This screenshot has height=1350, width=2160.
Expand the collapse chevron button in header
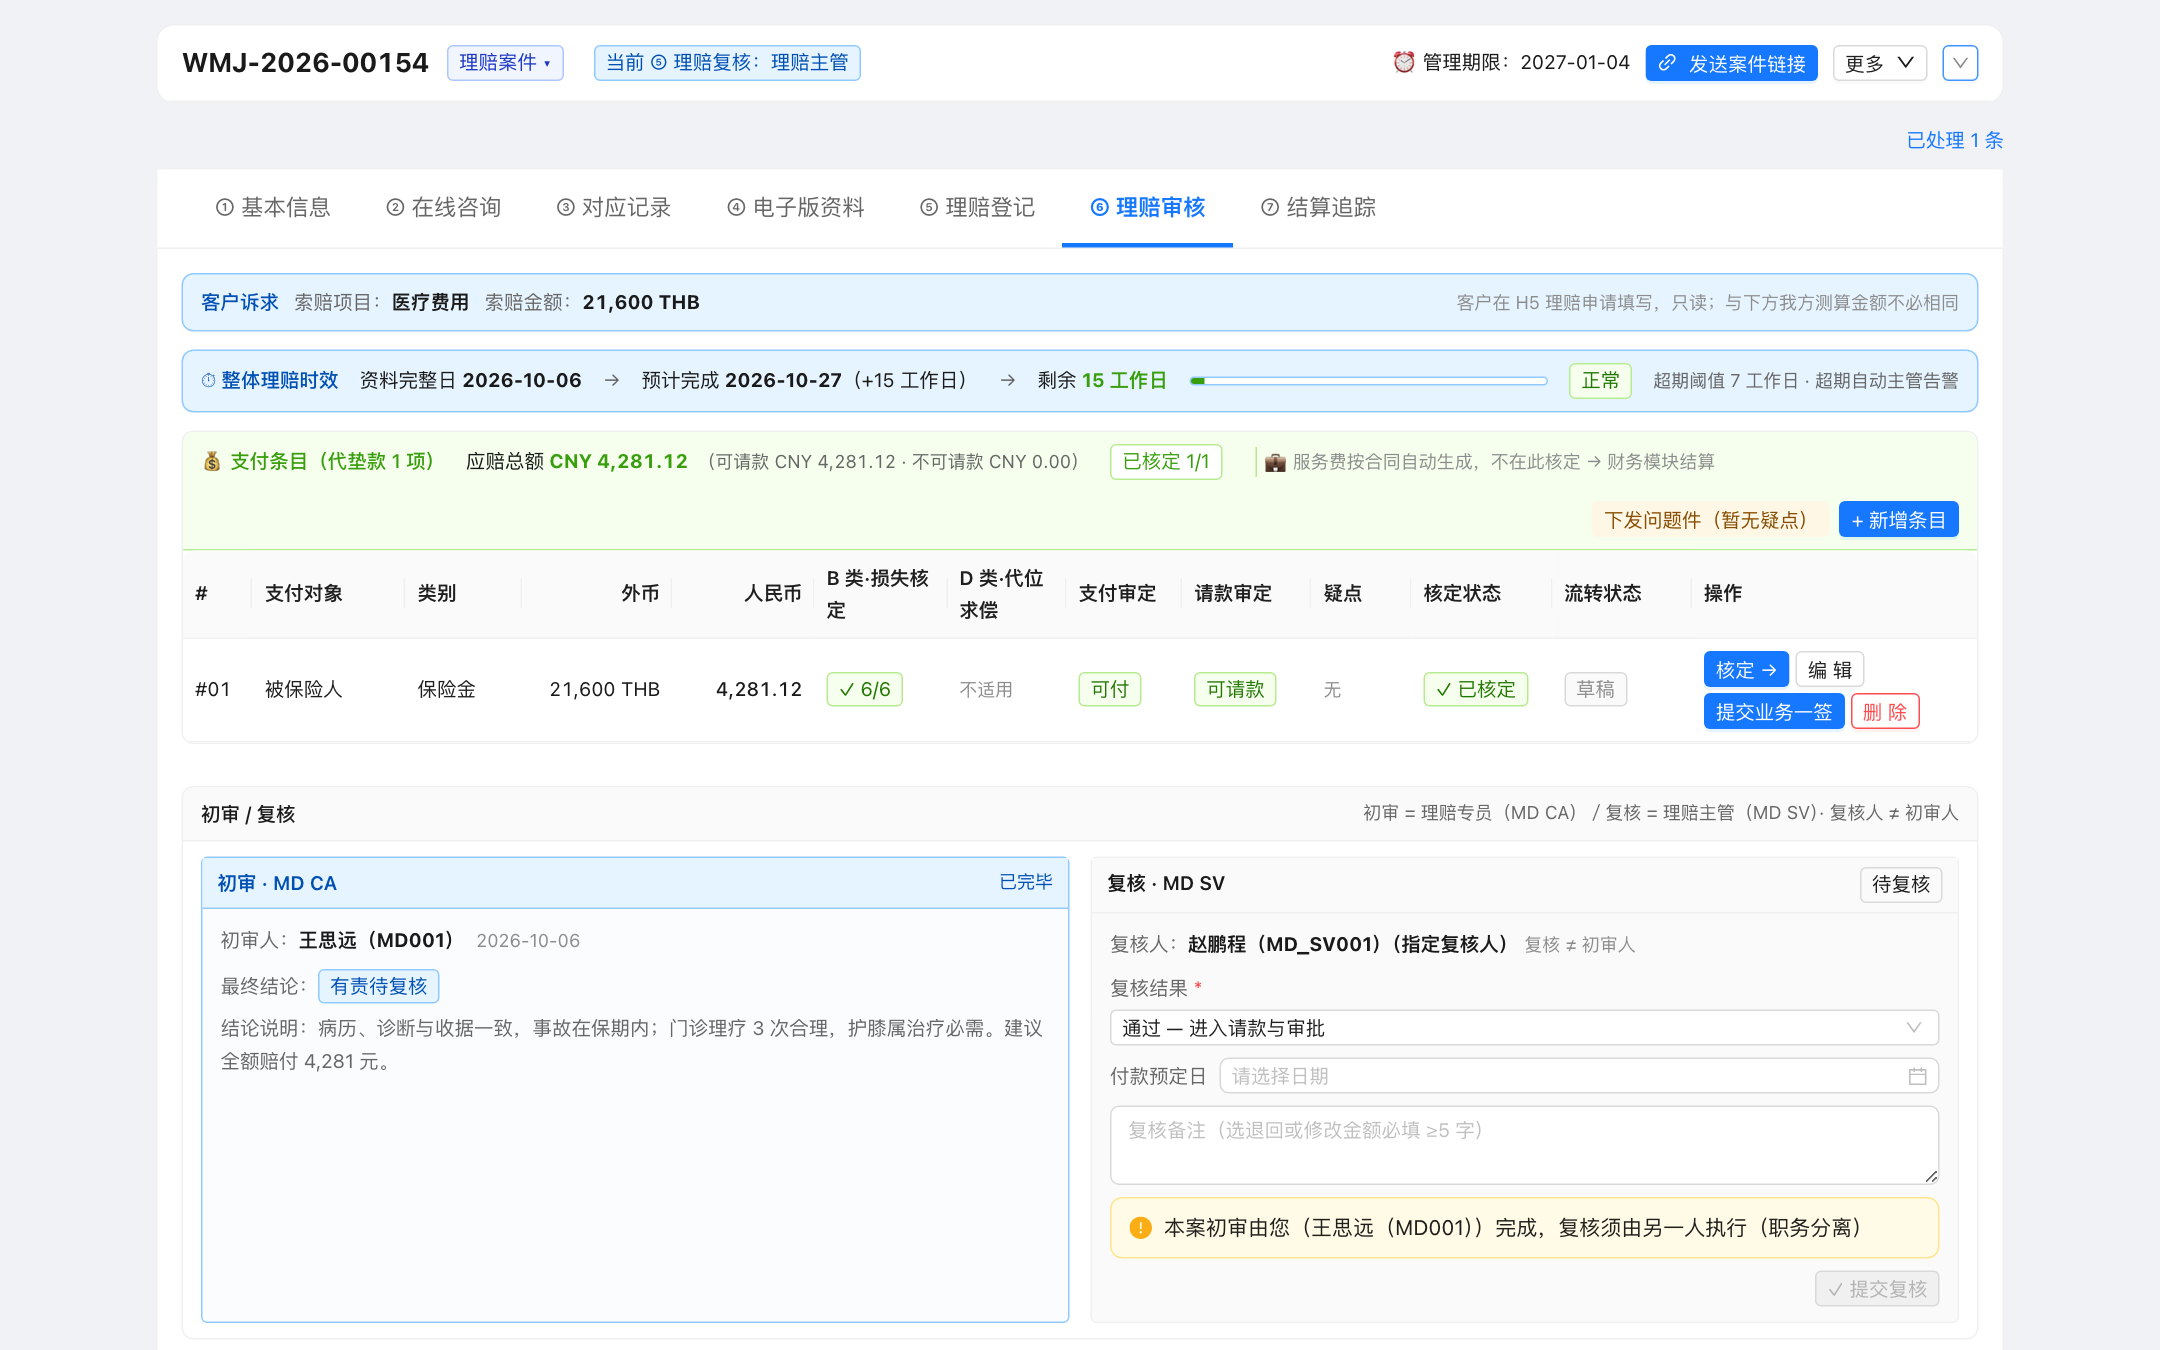click(x=1960, y=63)
